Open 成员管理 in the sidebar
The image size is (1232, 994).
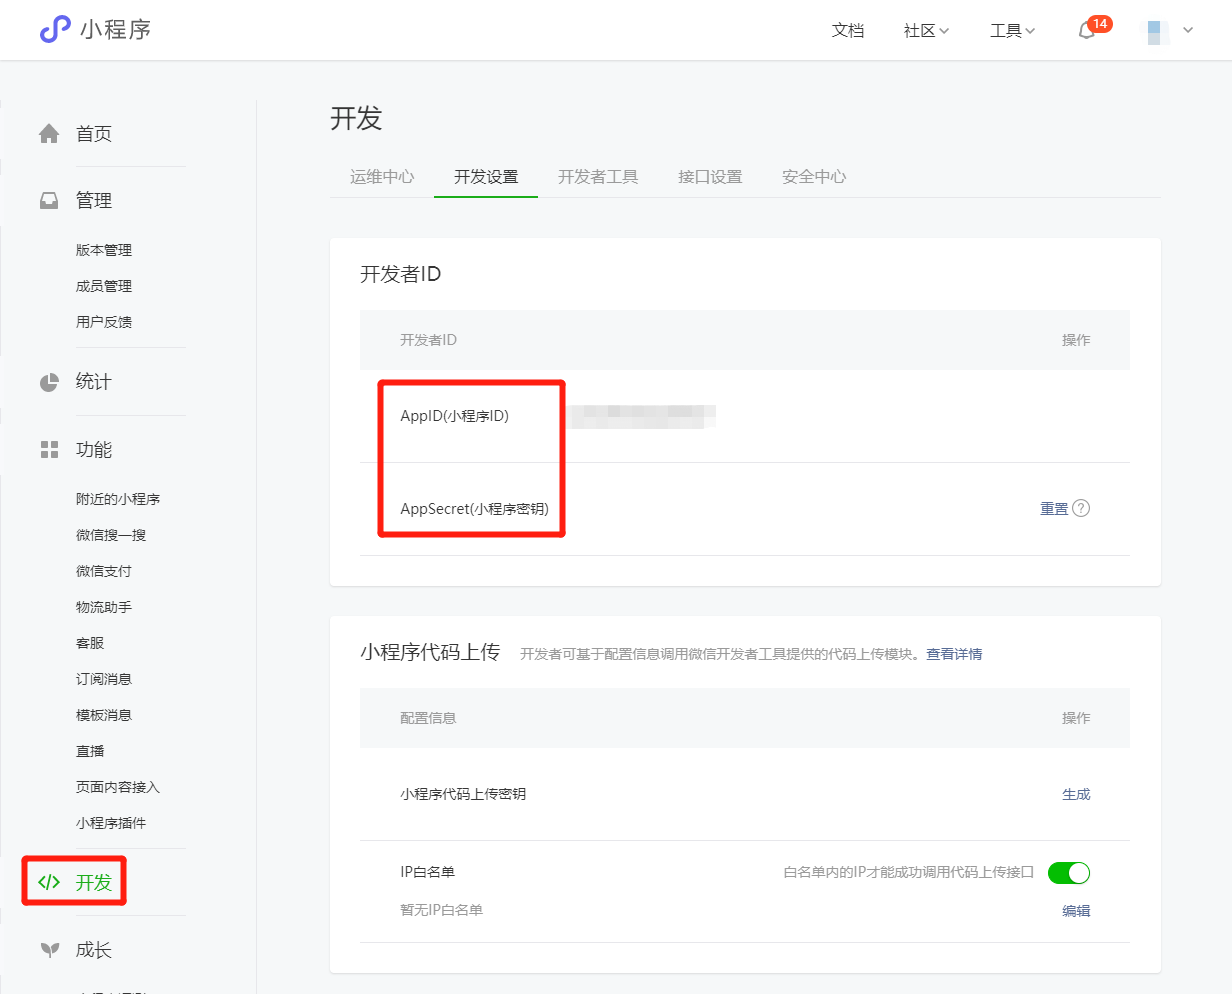coord(104,286)
